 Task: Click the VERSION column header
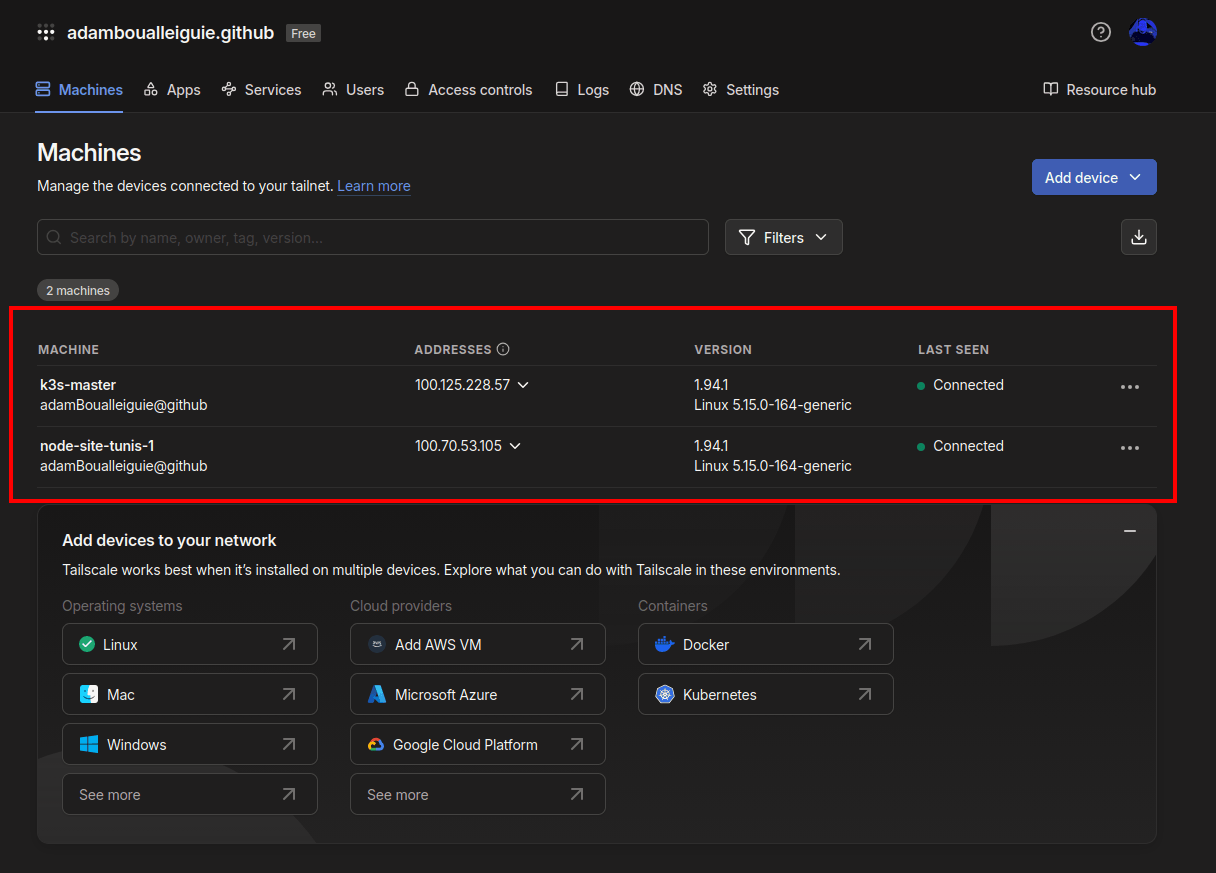pos(723,349)
